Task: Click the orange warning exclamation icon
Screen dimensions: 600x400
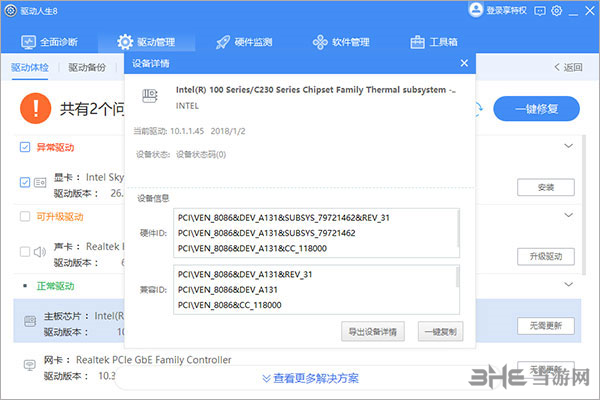Action: [x=35, y=109]
